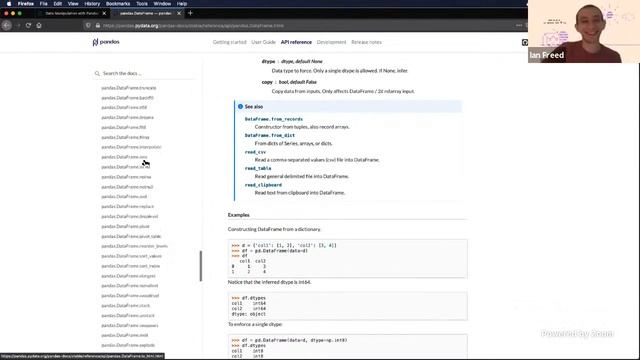
Task: Click the browser forward arrow
Action: click(18, 25)
